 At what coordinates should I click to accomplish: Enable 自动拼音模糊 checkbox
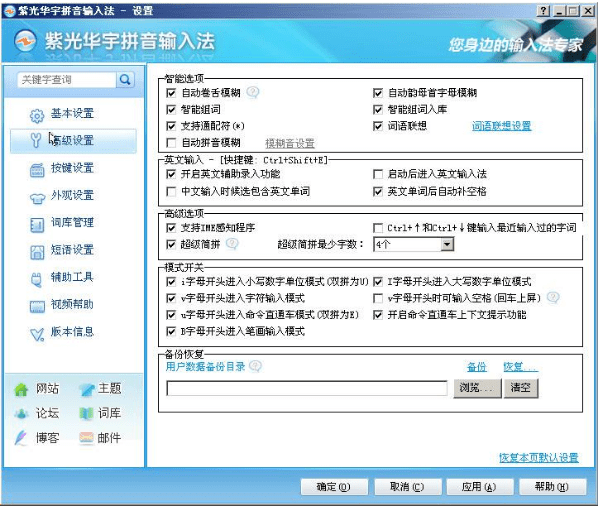[x=171, y=143]
